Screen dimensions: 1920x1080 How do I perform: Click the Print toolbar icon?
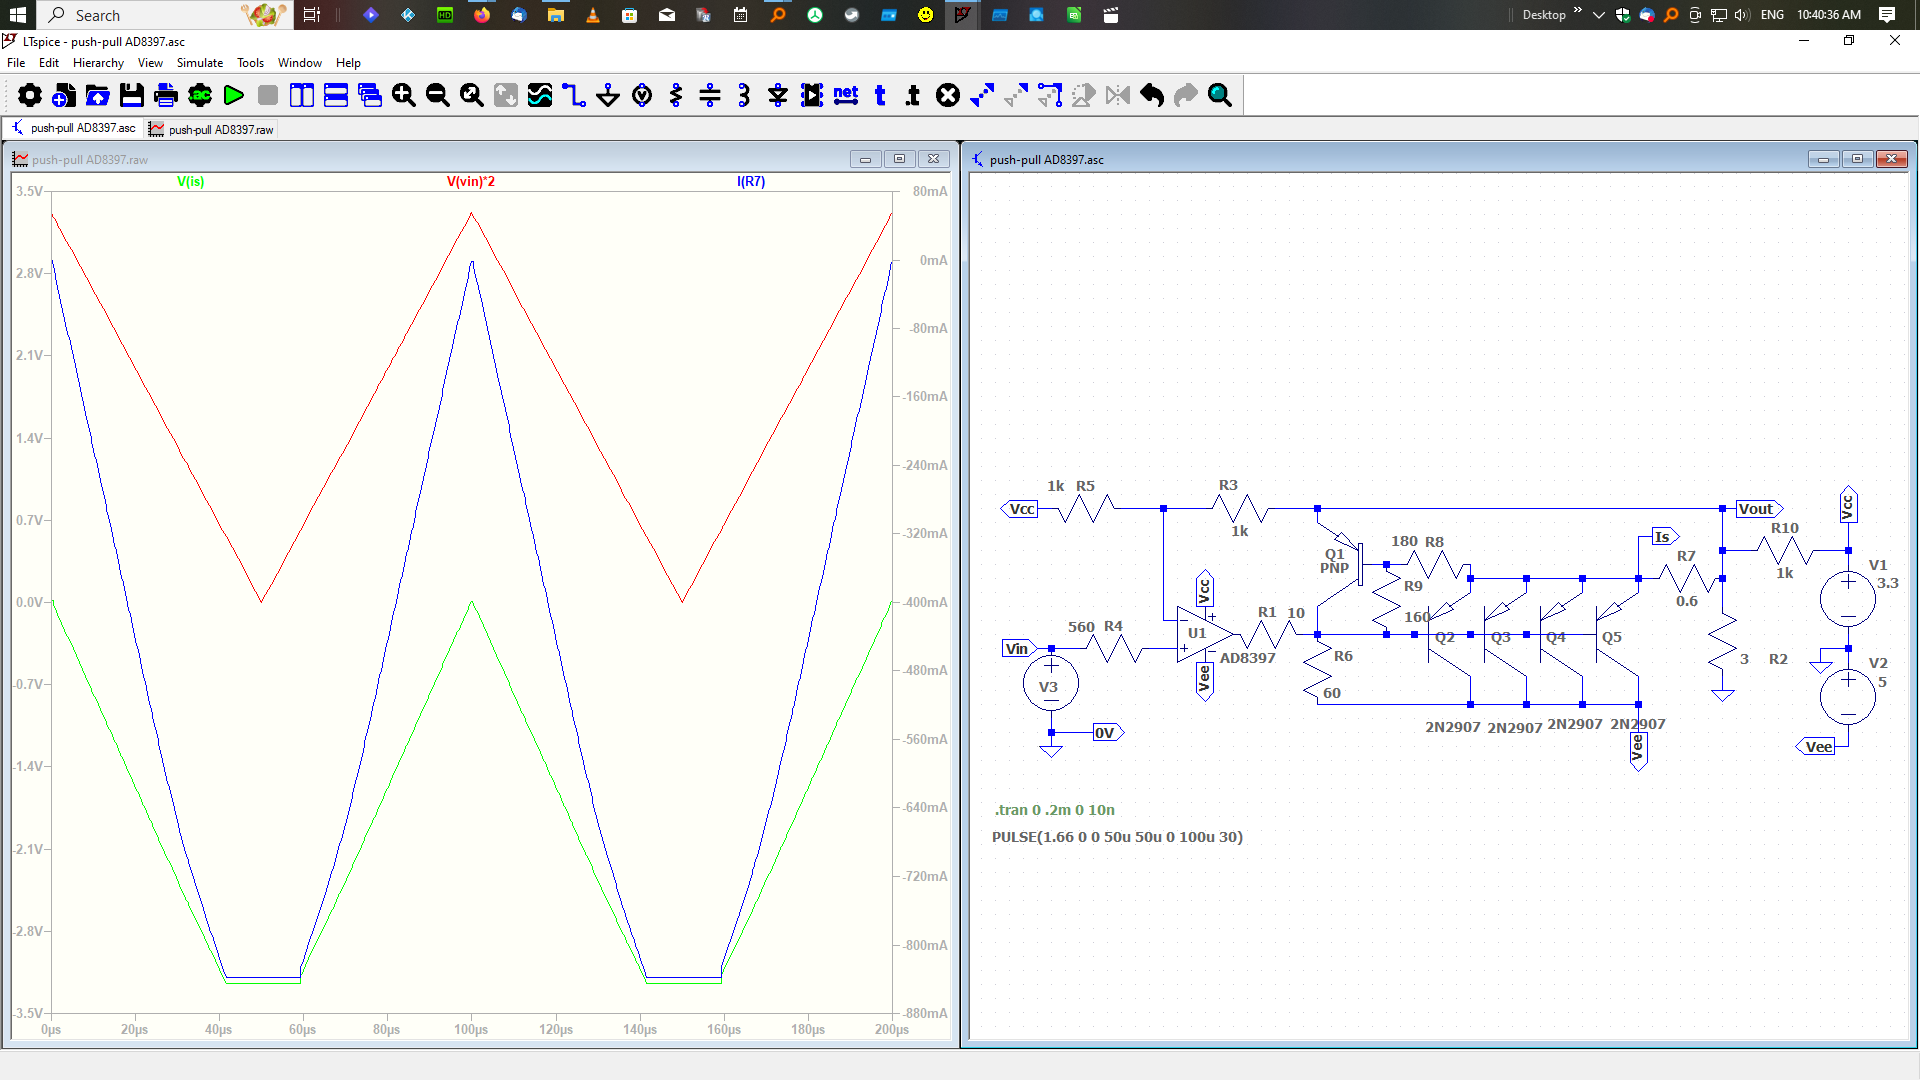pyautogui.click(x=166, y=95)
